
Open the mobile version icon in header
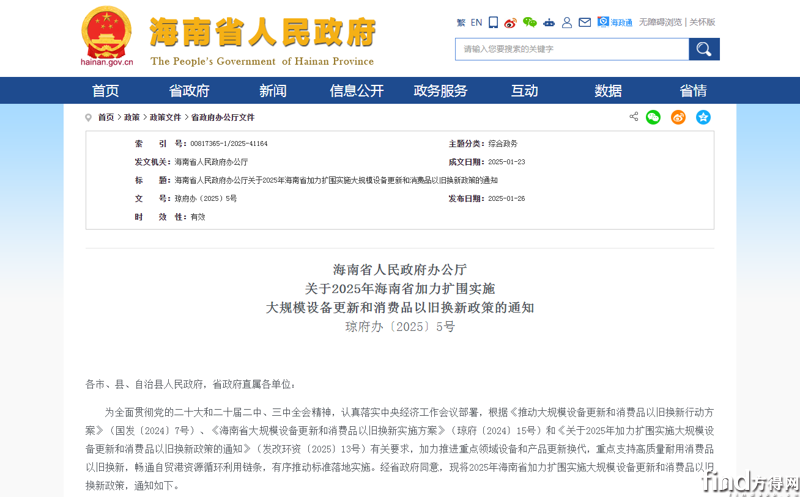pyautogui.click(x=493, y=22)
